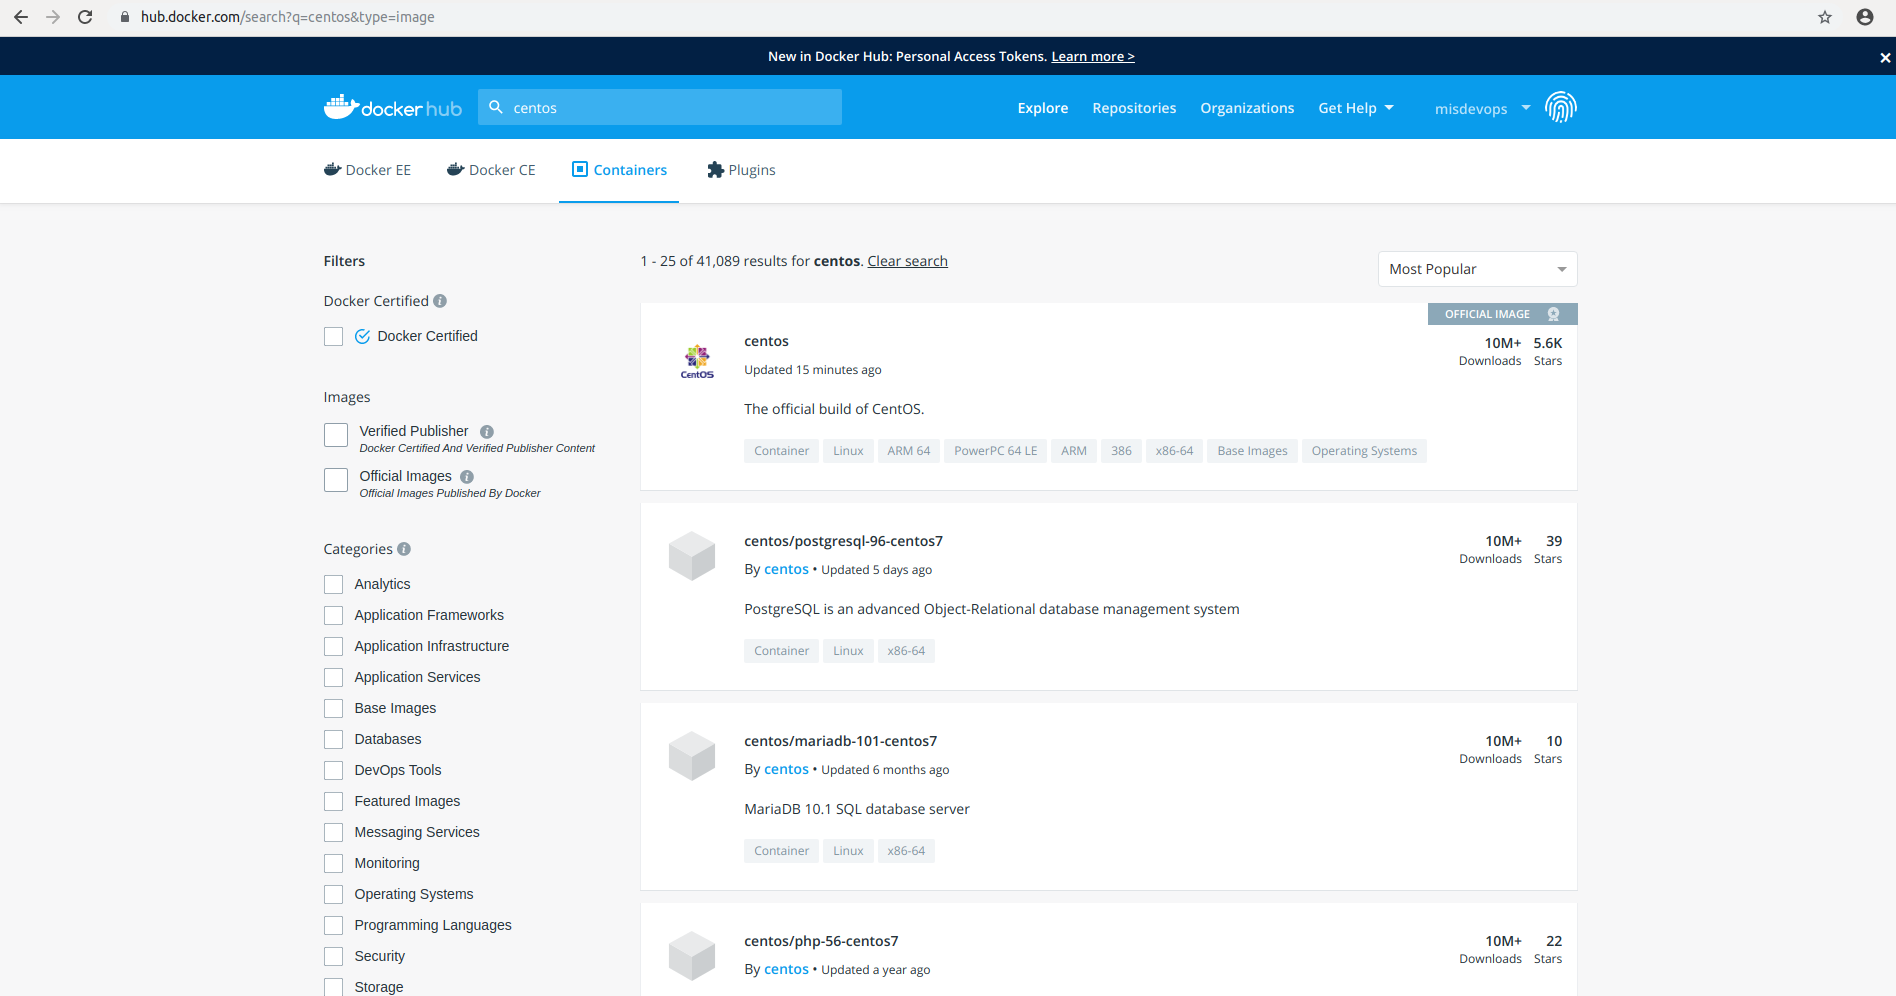Toggle the Featured Images checkbox

tap(333, 801)
